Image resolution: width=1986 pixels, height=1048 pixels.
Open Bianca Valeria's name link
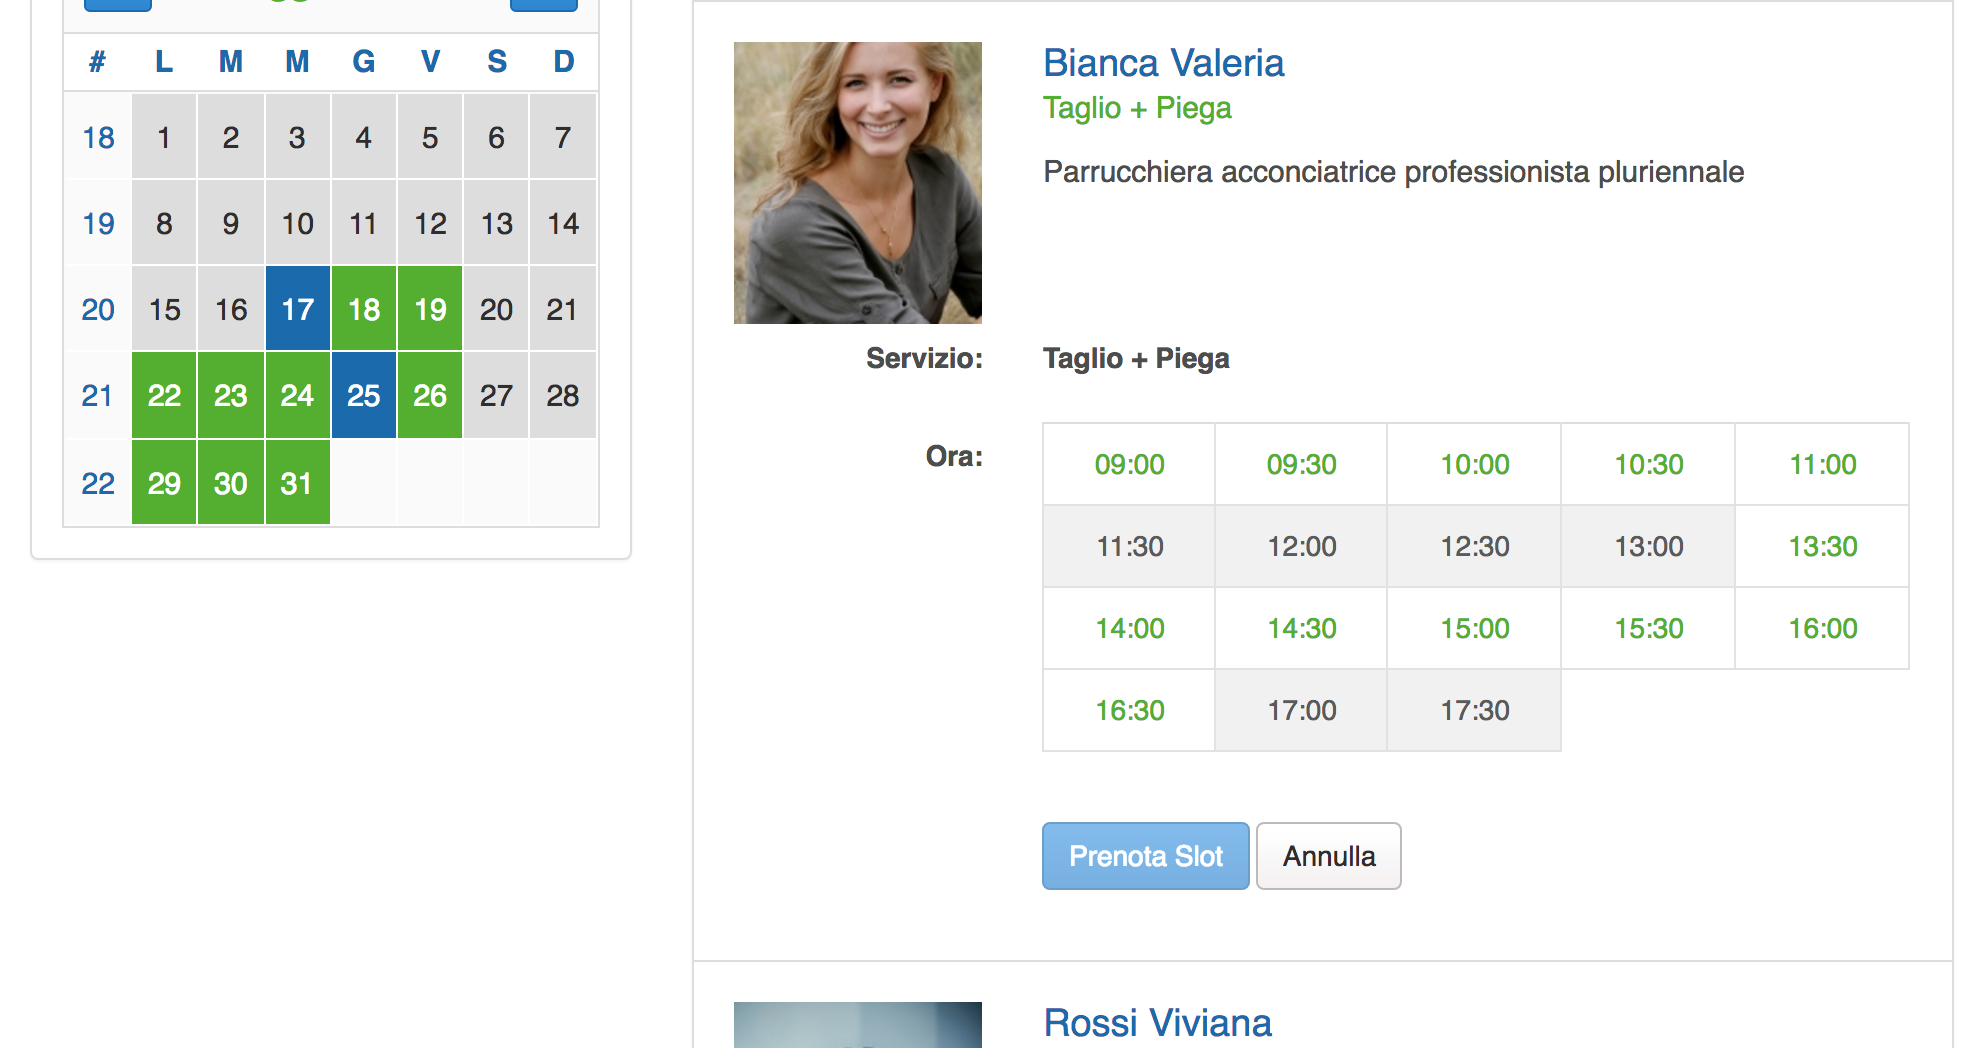[x=1163, y=63]
